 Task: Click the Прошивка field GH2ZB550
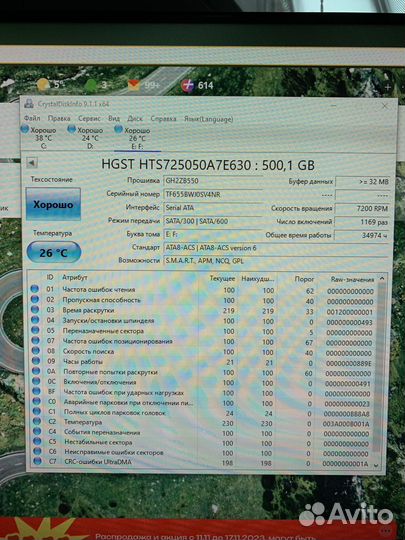pos(212,180)
